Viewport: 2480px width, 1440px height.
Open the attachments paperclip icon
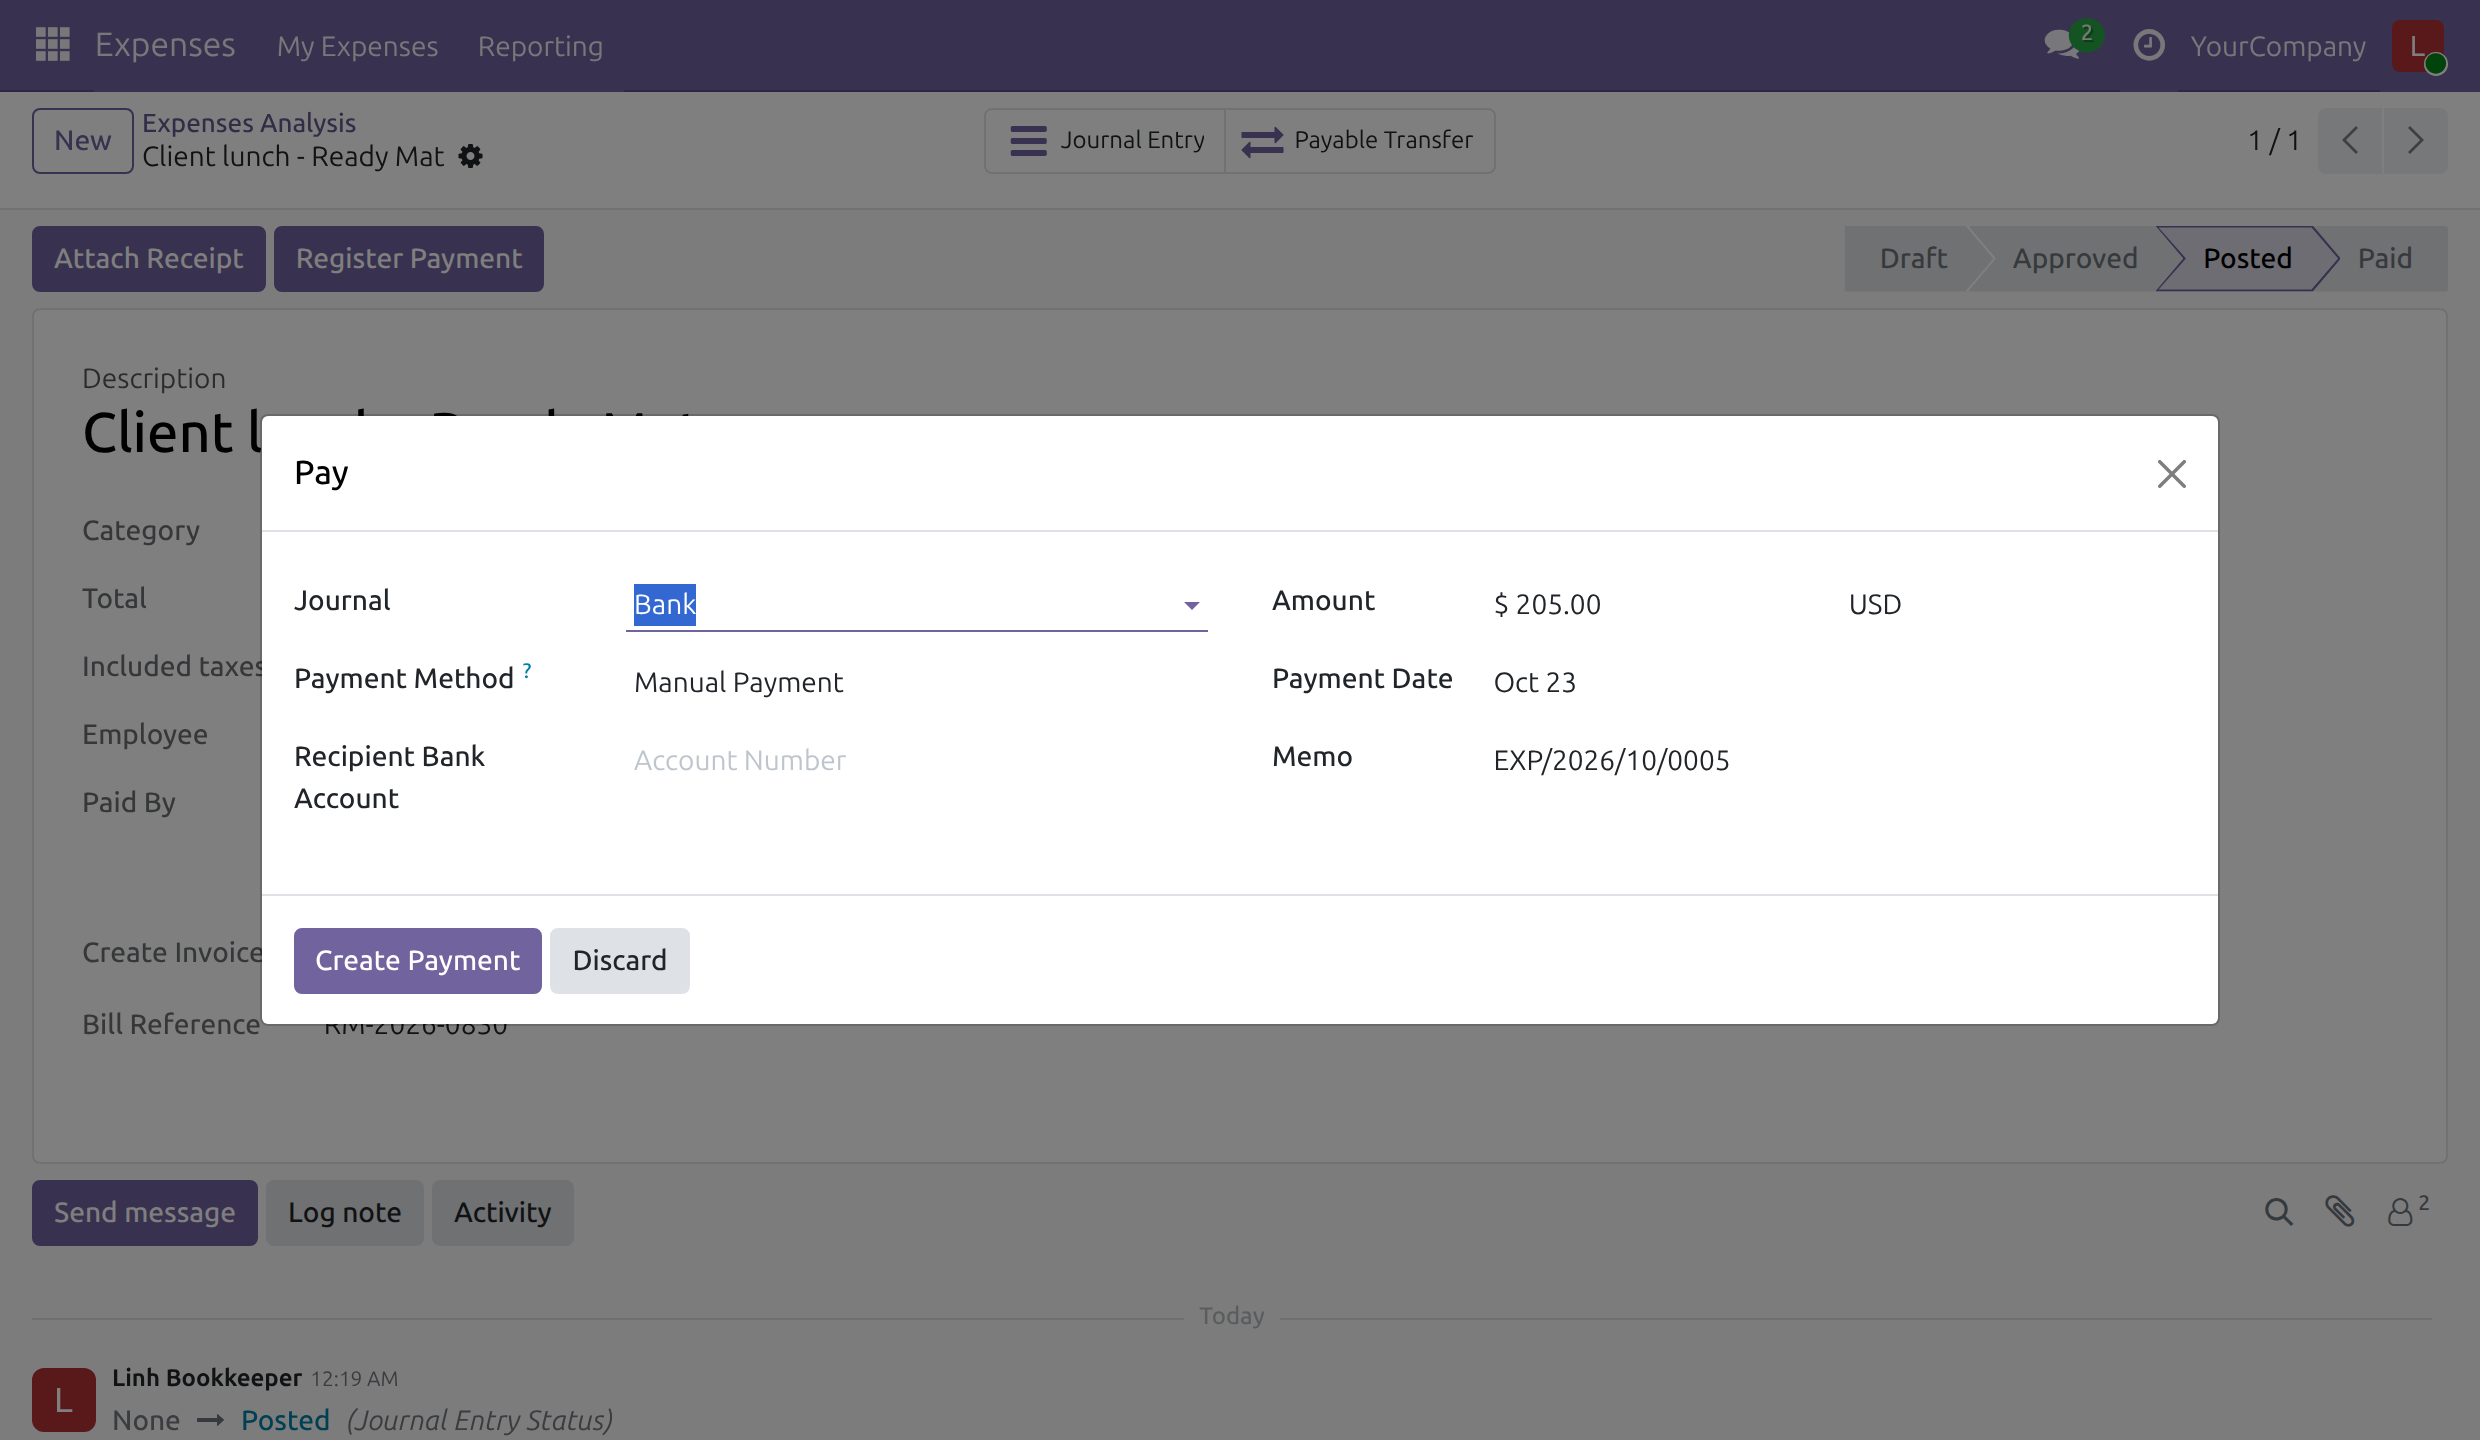click(x=2339, y=1212)
